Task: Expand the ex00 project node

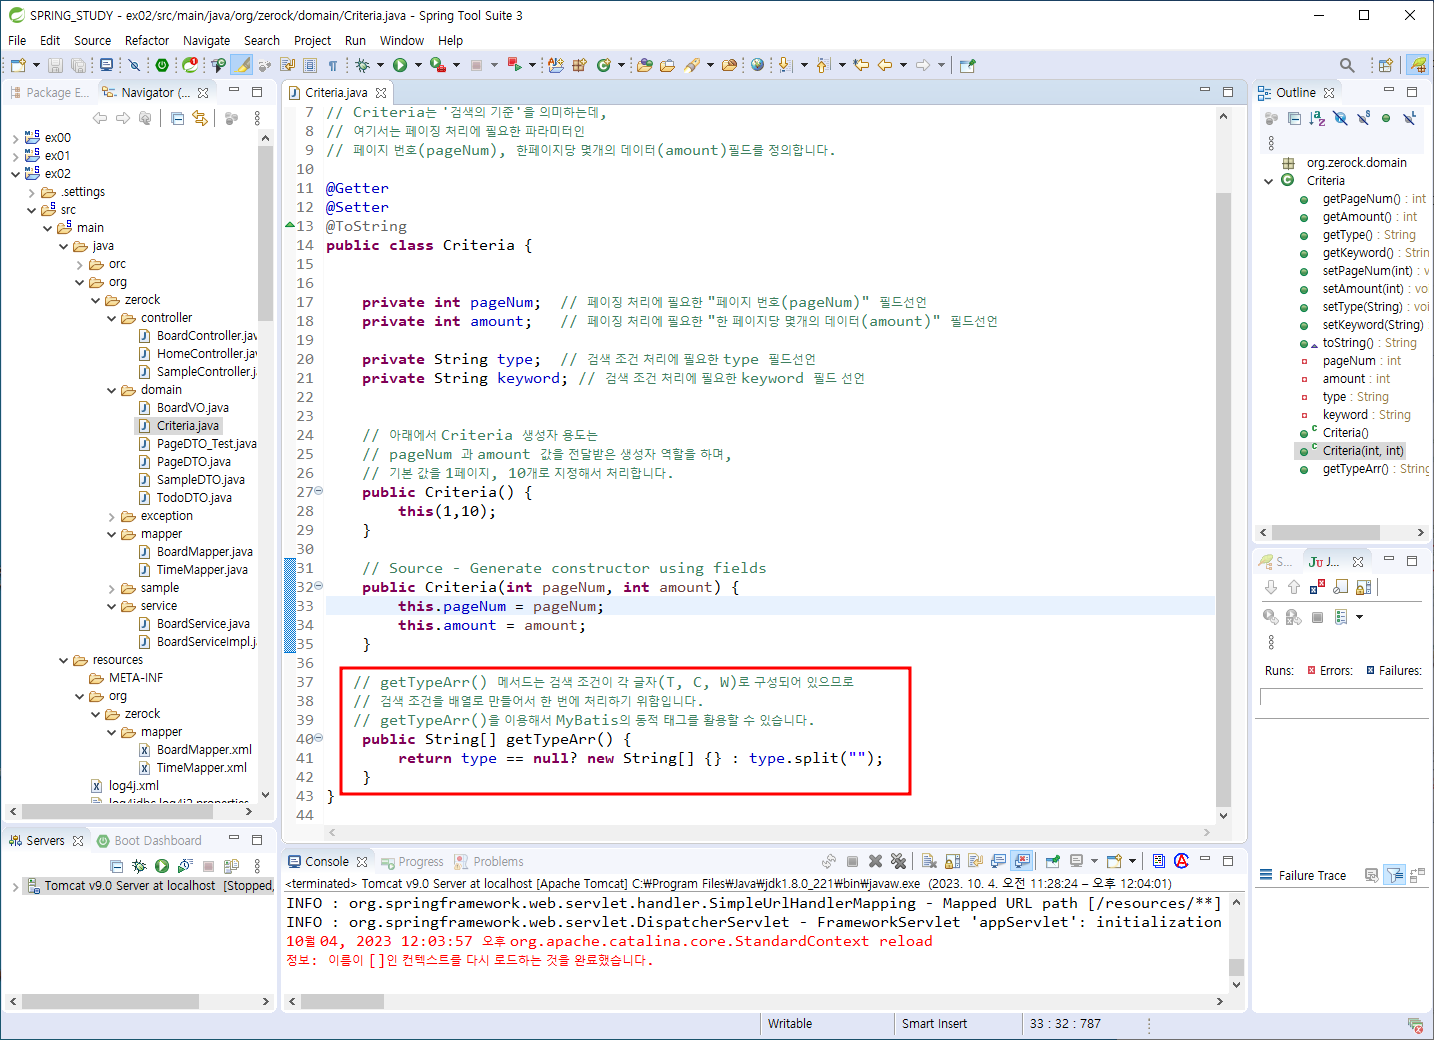Action: click(16, 138)
